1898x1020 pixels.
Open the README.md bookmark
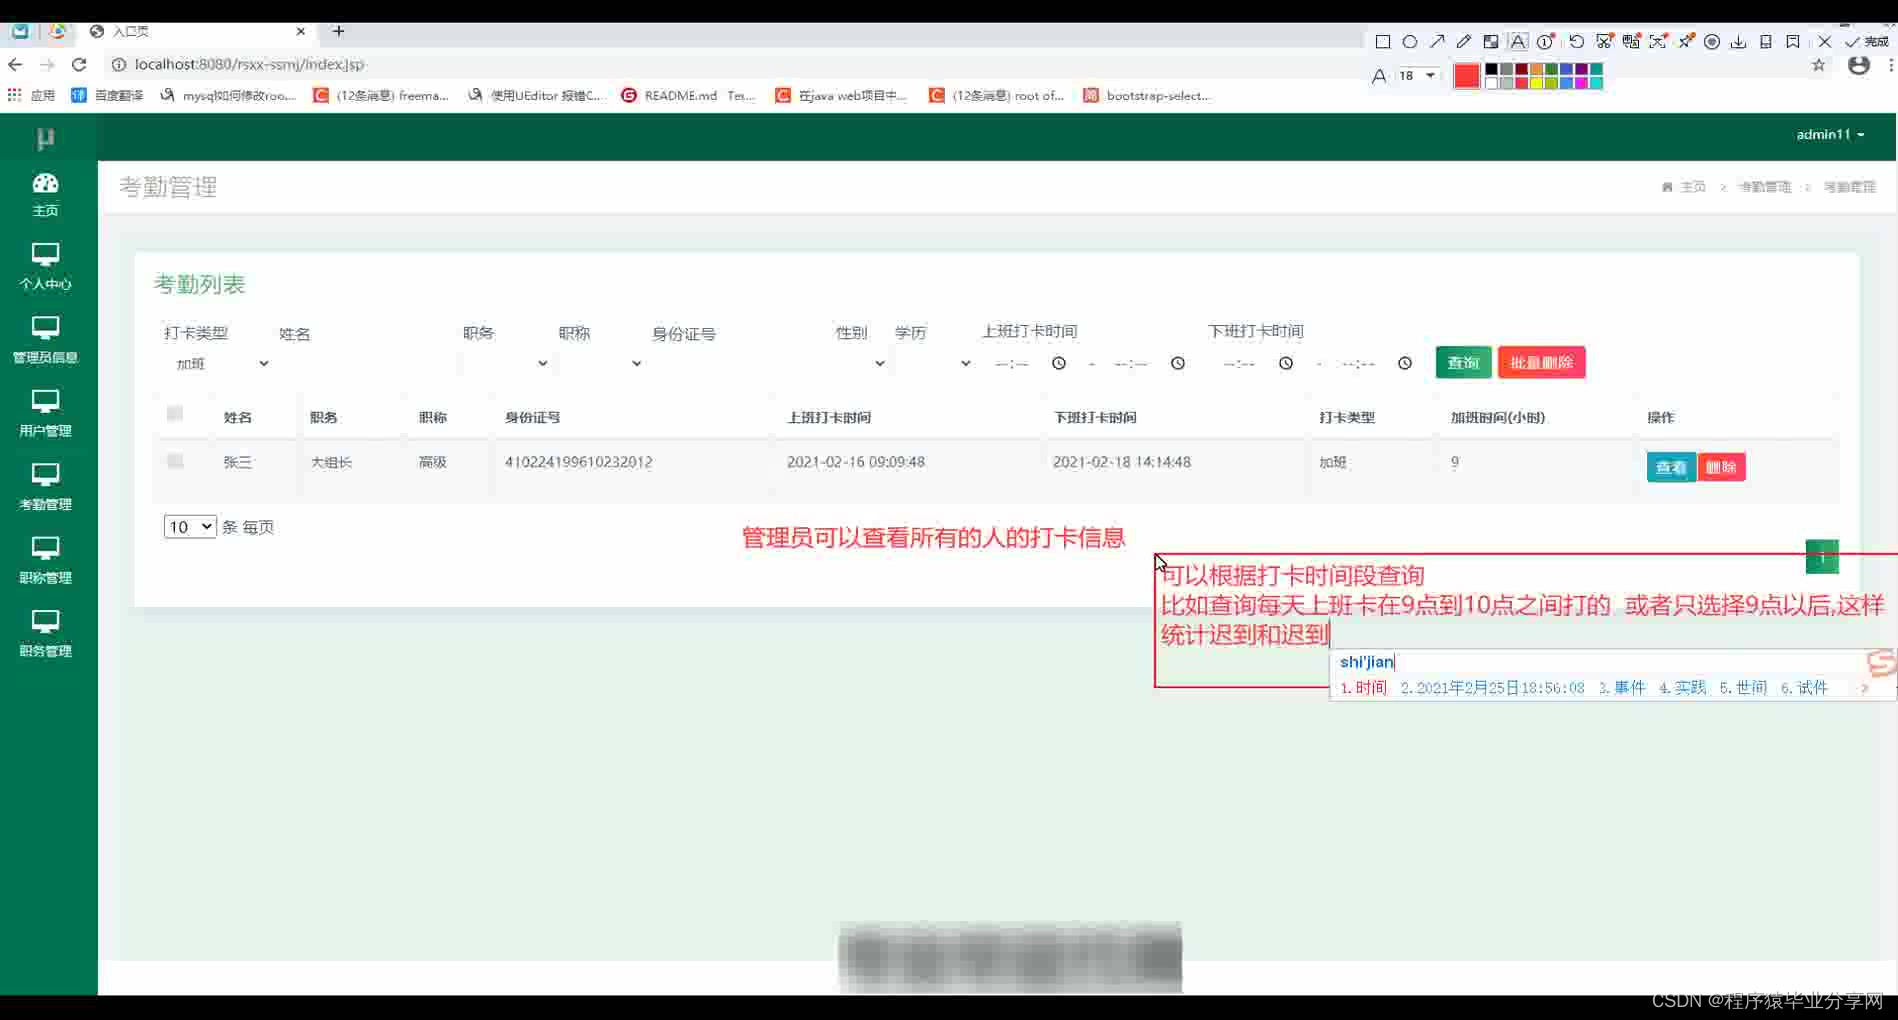[687, 96]
